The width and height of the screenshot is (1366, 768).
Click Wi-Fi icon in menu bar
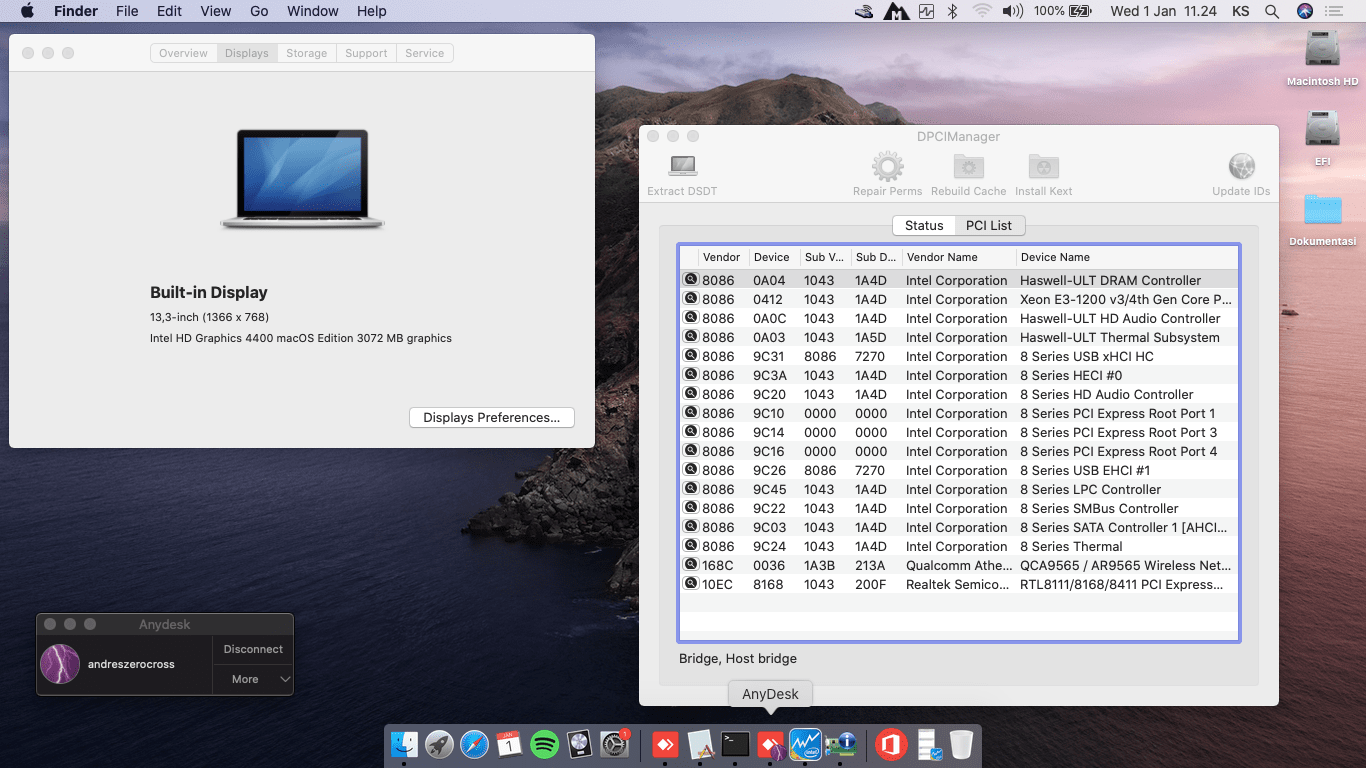[x=982, y=11]
